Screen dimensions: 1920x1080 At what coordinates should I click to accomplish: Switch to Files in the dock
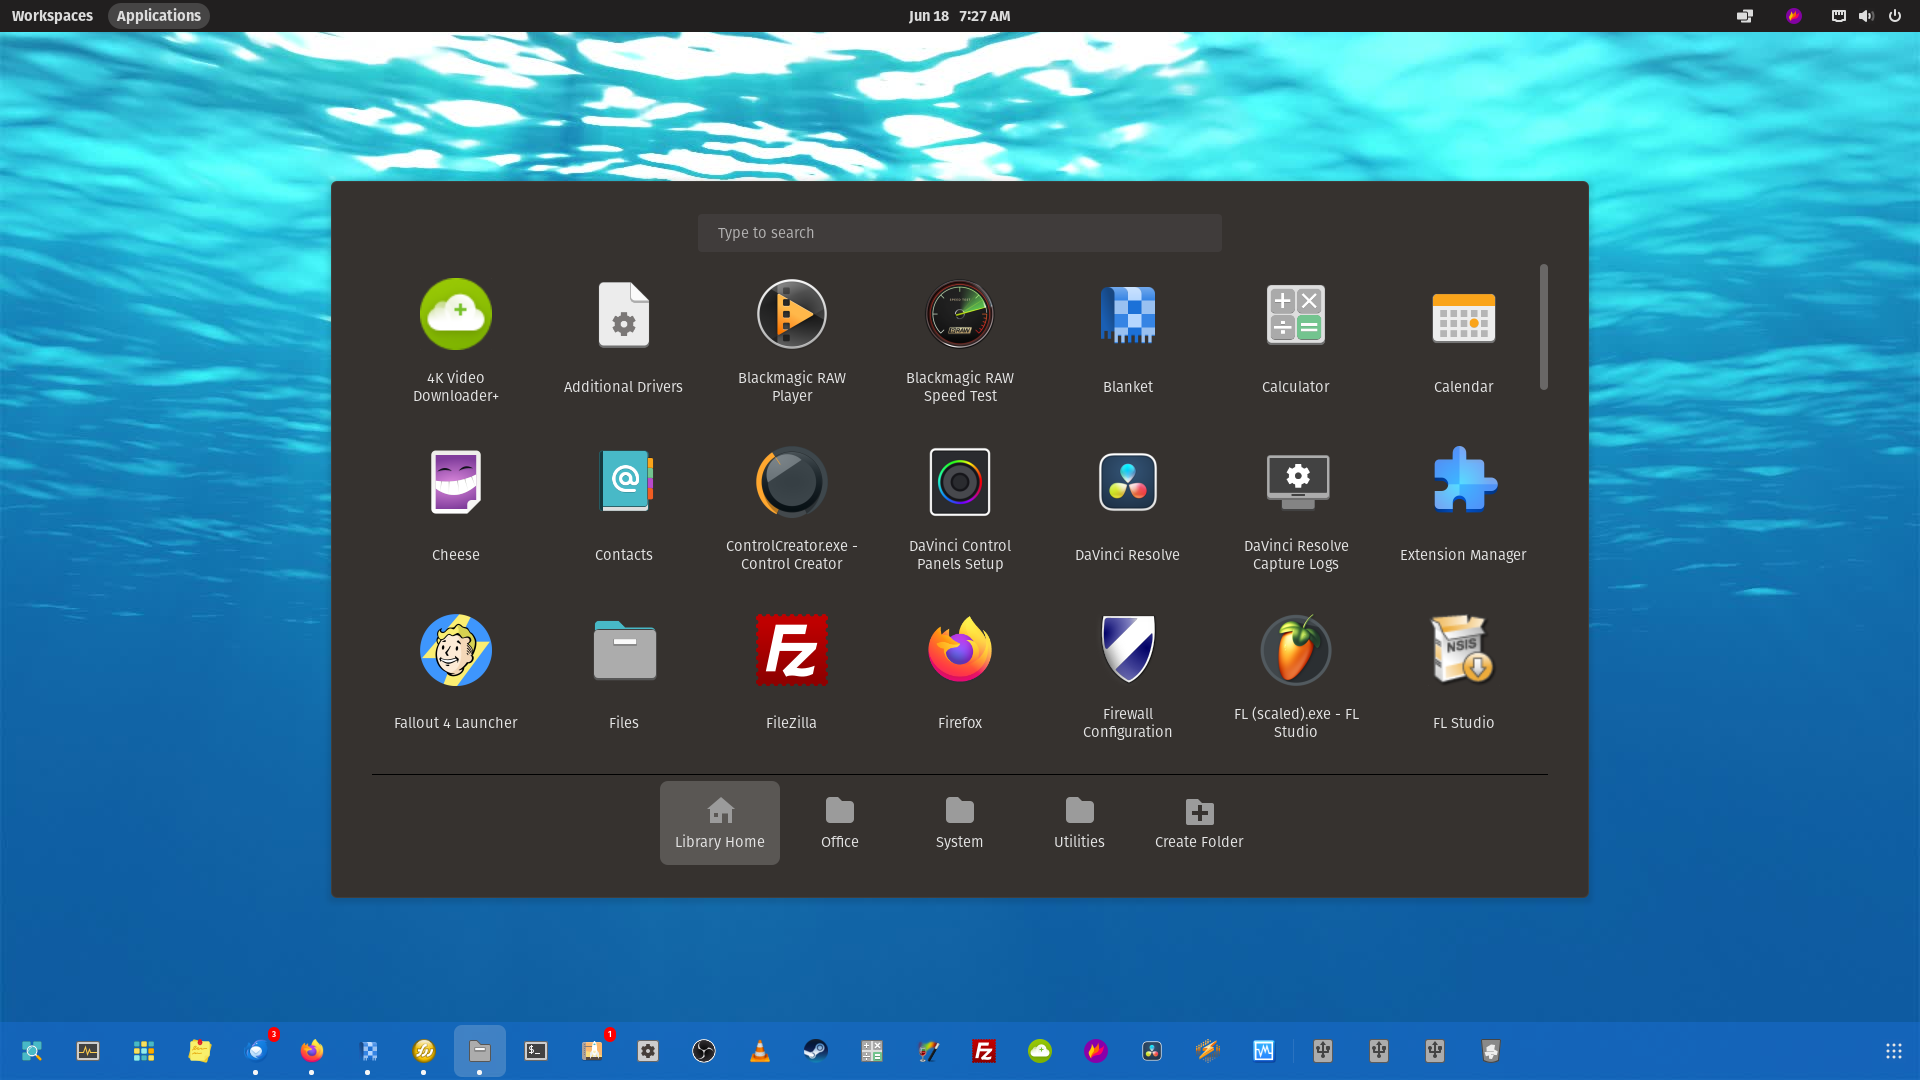pyautogui.click(x=480, y=1051)
